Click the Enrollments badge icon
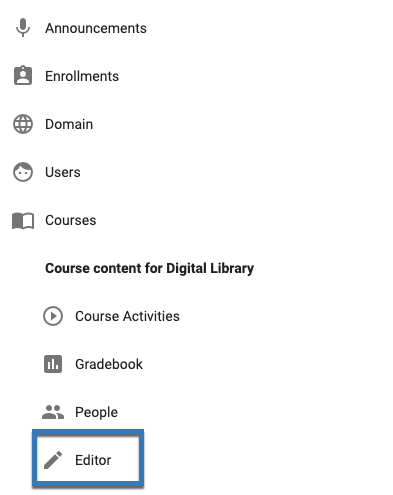This screenshot has height=495, width=393. (x=23, y=76)
